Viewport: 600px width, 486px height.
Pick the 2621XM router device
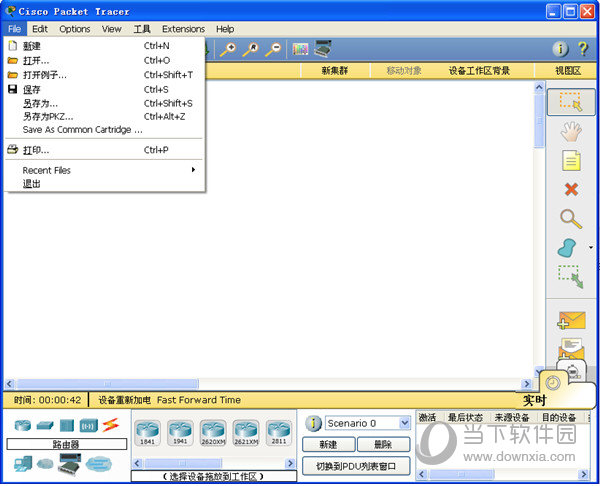246,433
